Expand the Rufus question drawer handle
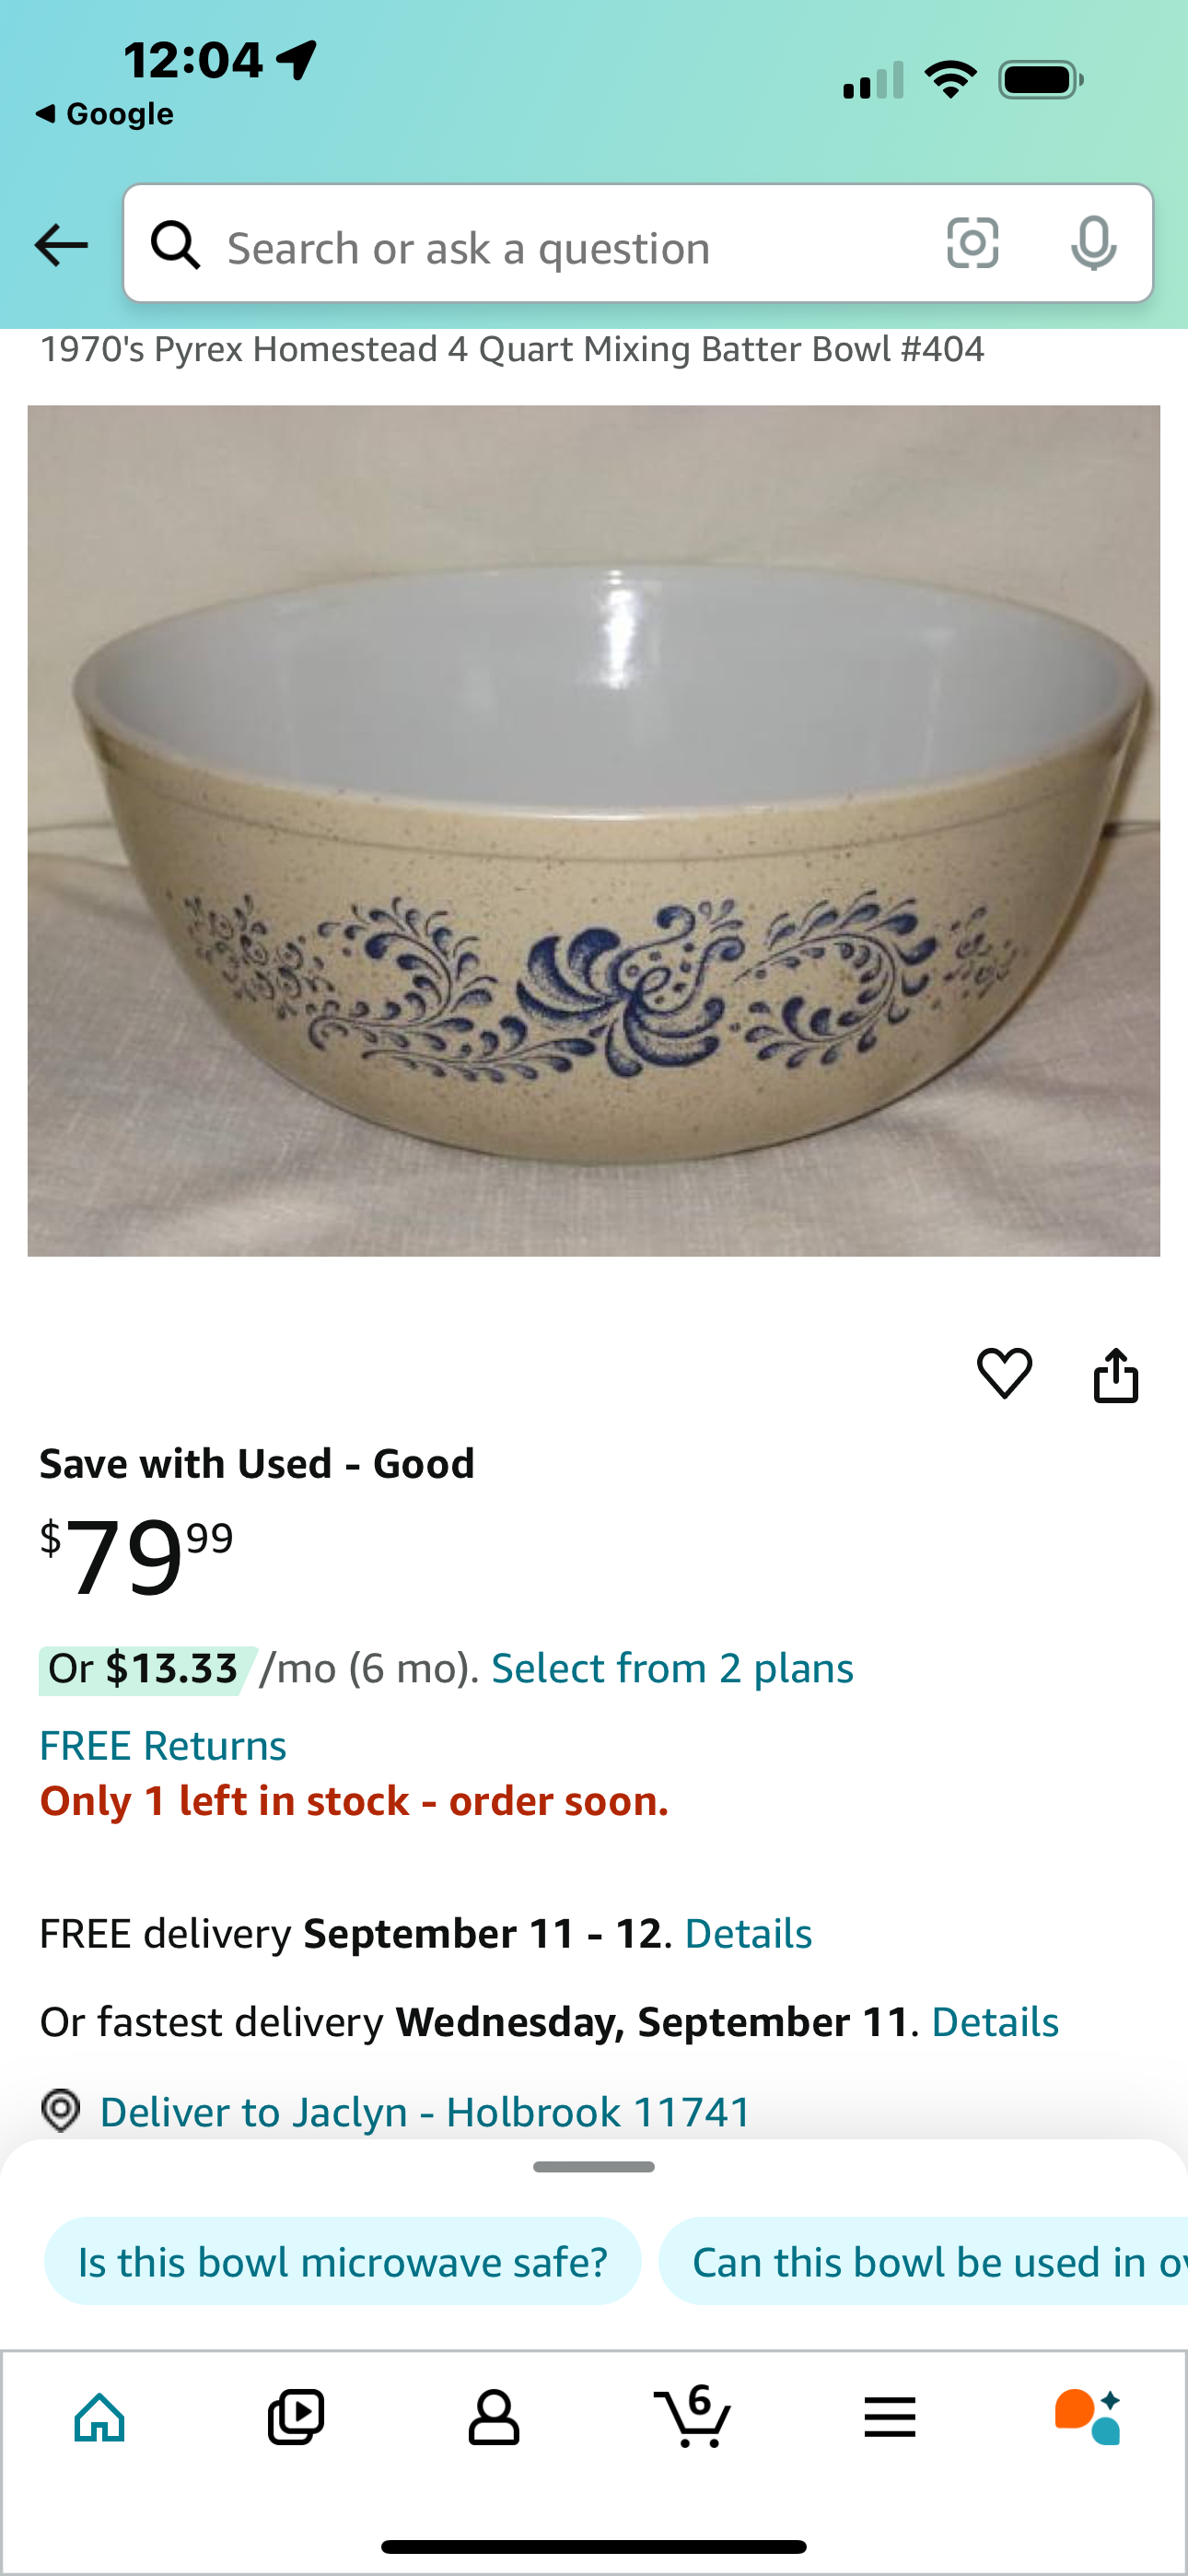The image size is (1188, 2576). coord(594,2168)
